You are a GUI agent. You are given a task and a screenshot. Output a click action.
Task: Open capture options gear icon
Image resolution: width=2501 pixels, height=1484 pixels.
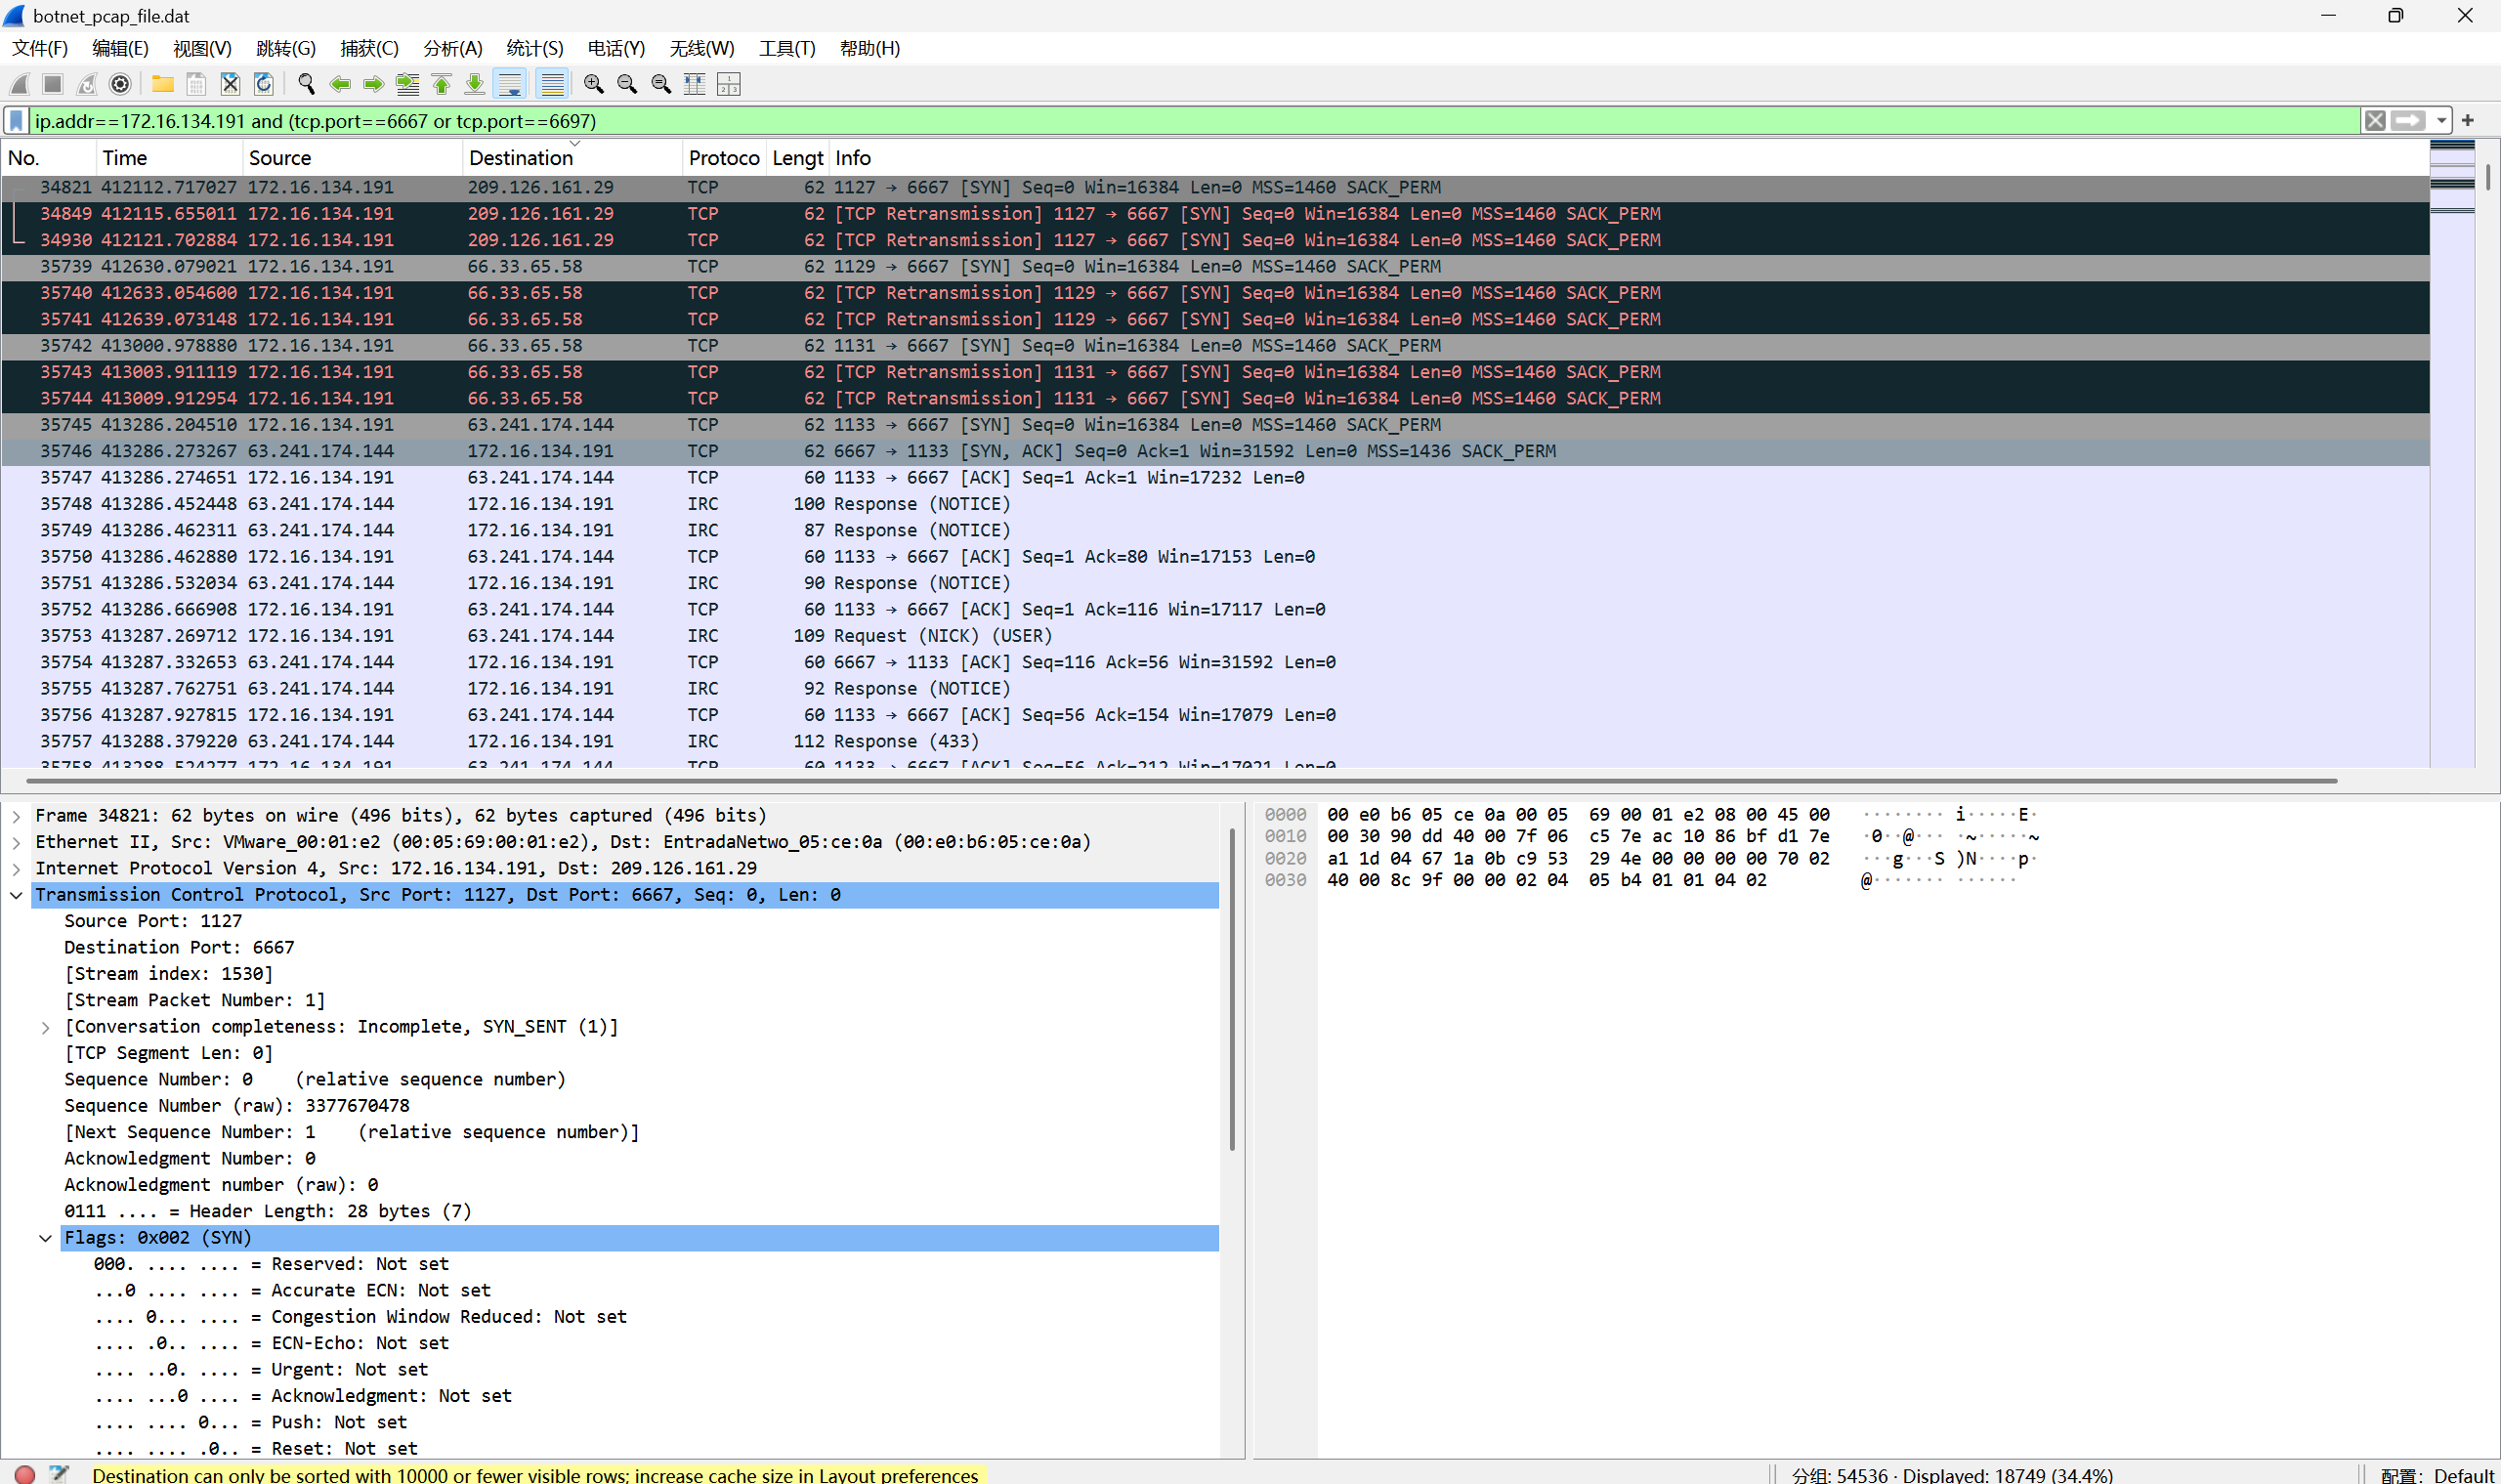click(x=120, y=84)
